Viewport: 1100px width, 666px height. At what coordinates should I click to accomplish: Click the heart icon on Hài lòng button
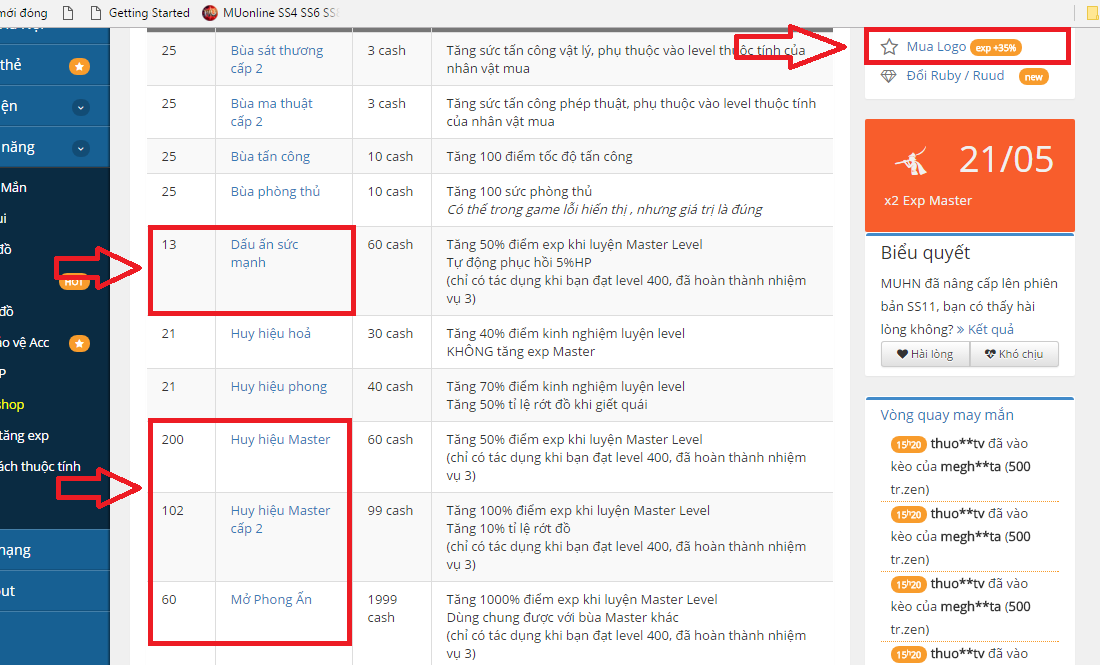pyautogui.click(x=902, y=354)
